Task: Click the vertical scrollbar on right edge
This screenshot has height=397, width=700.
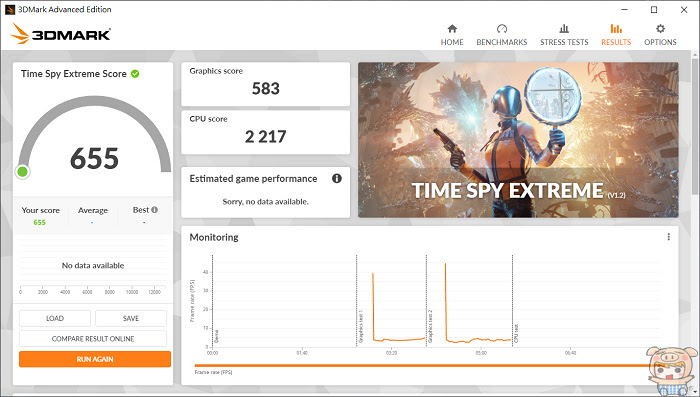Action: (696, 124)
